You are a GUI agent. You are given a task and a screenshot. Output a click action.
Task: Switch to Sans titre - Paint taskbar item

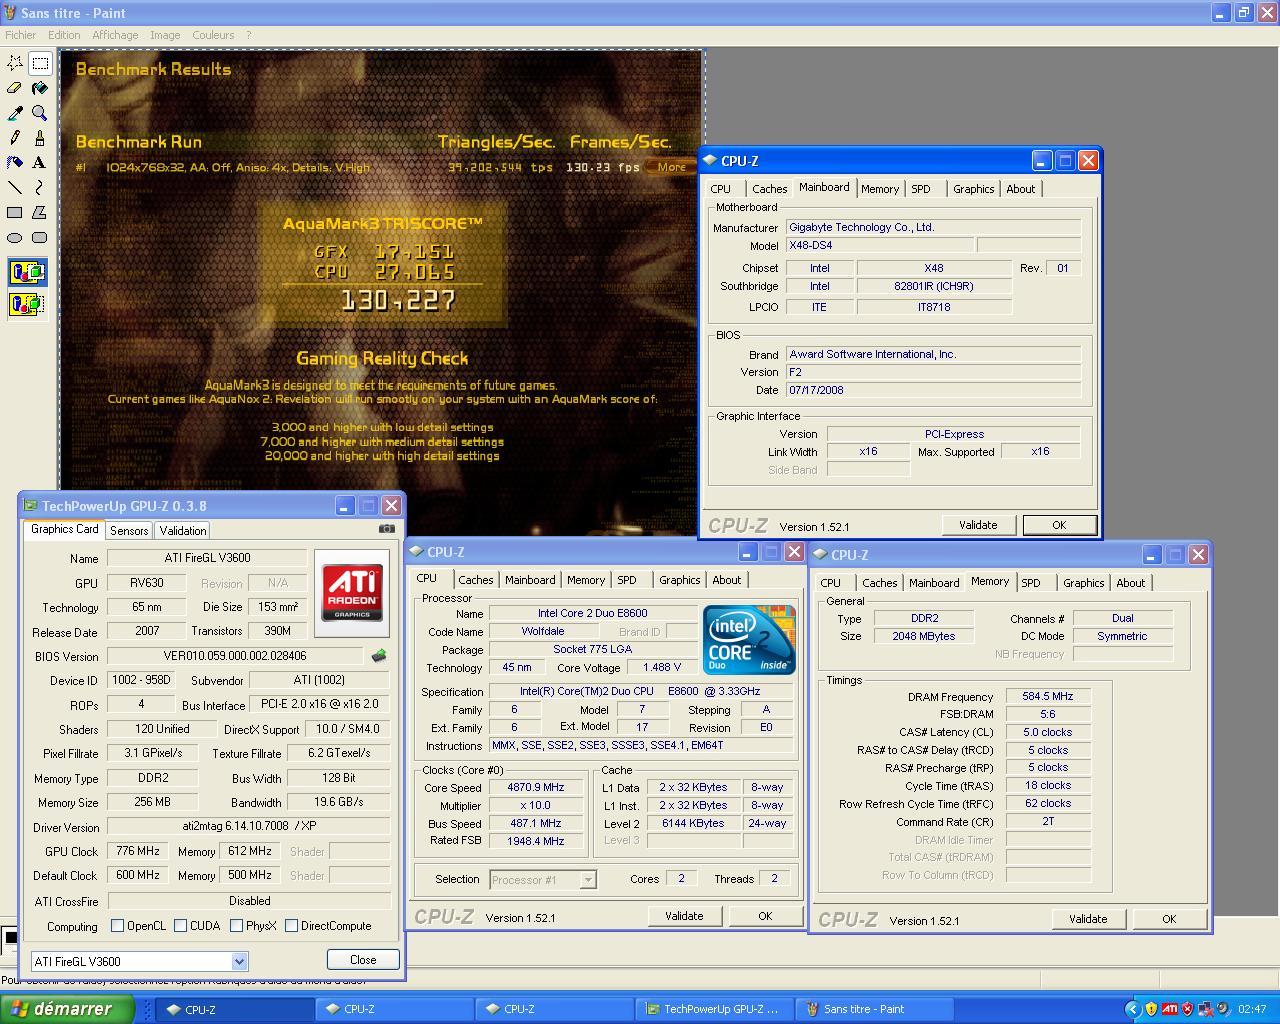pyautogui.click(x=874, y=1009)
